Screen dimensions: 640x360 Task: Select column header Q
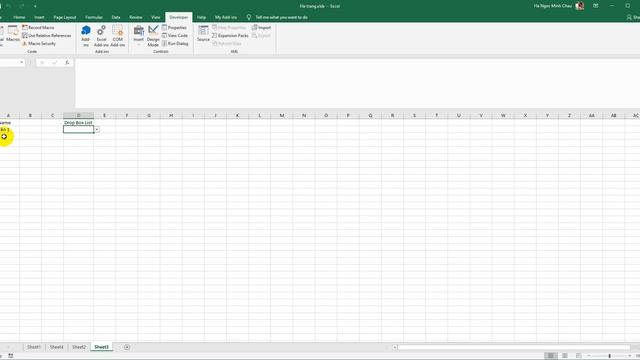click(x=370, y=116)
